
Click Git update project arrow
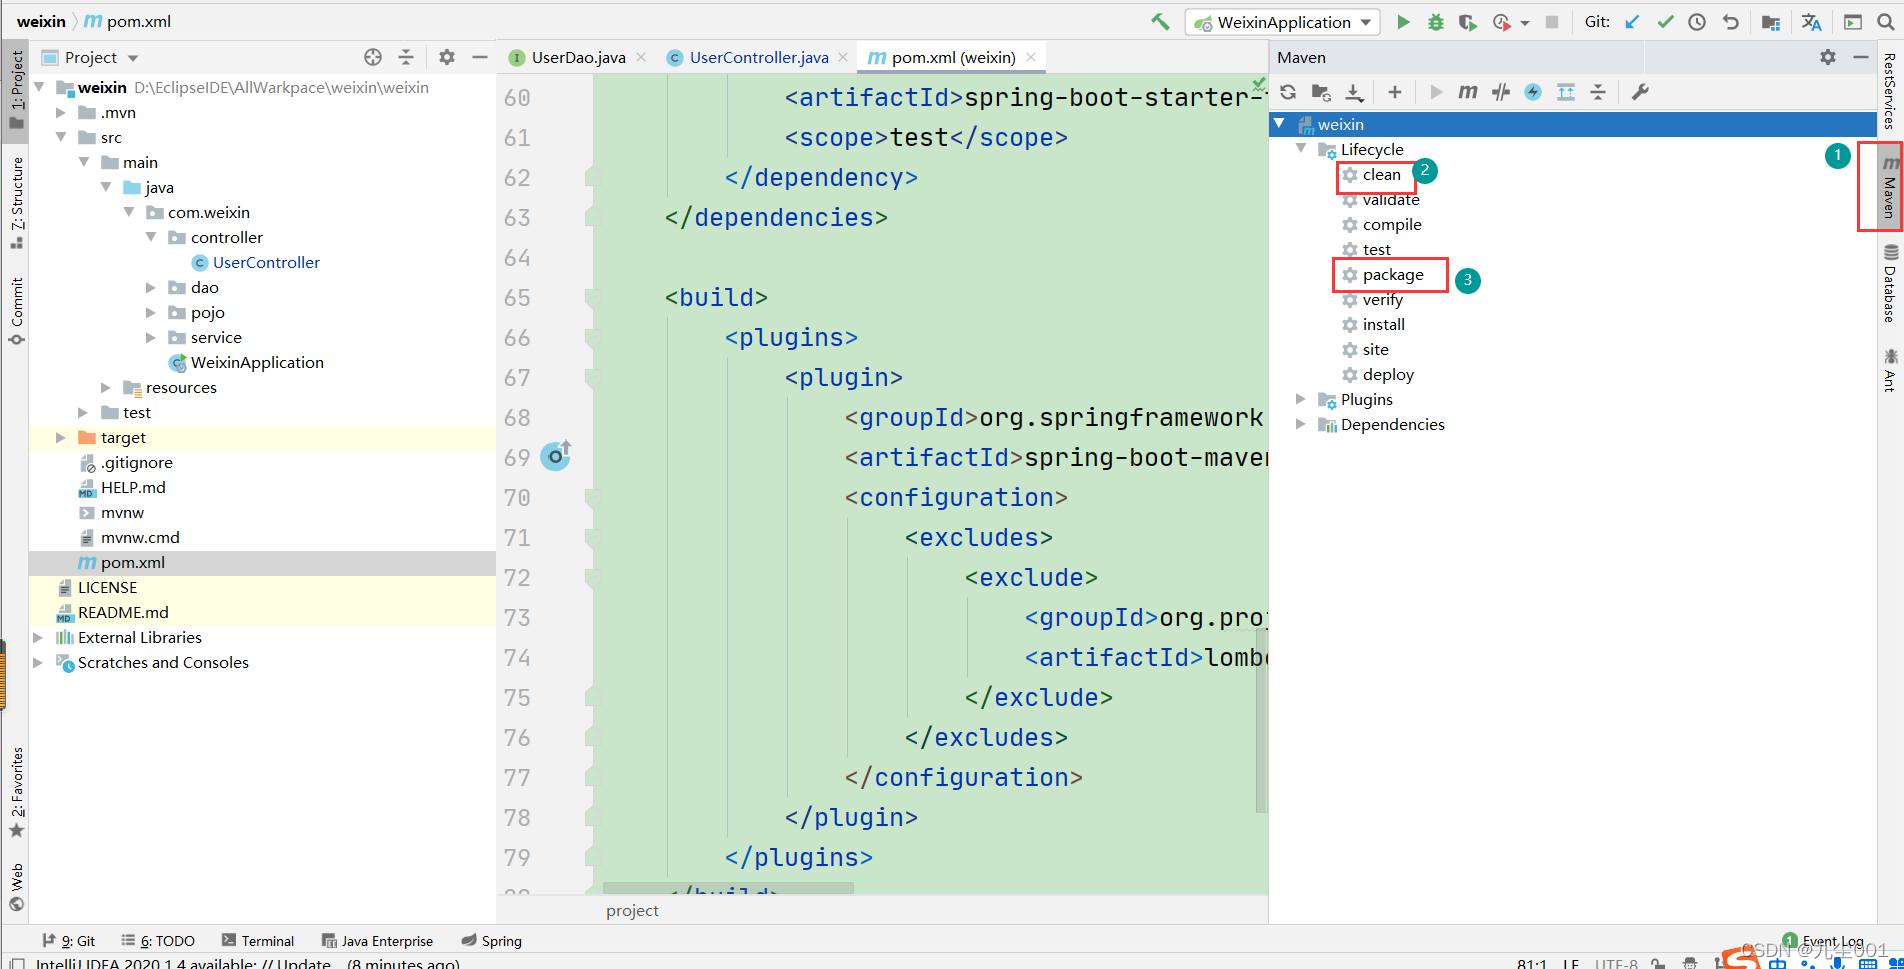[1632, 22]
